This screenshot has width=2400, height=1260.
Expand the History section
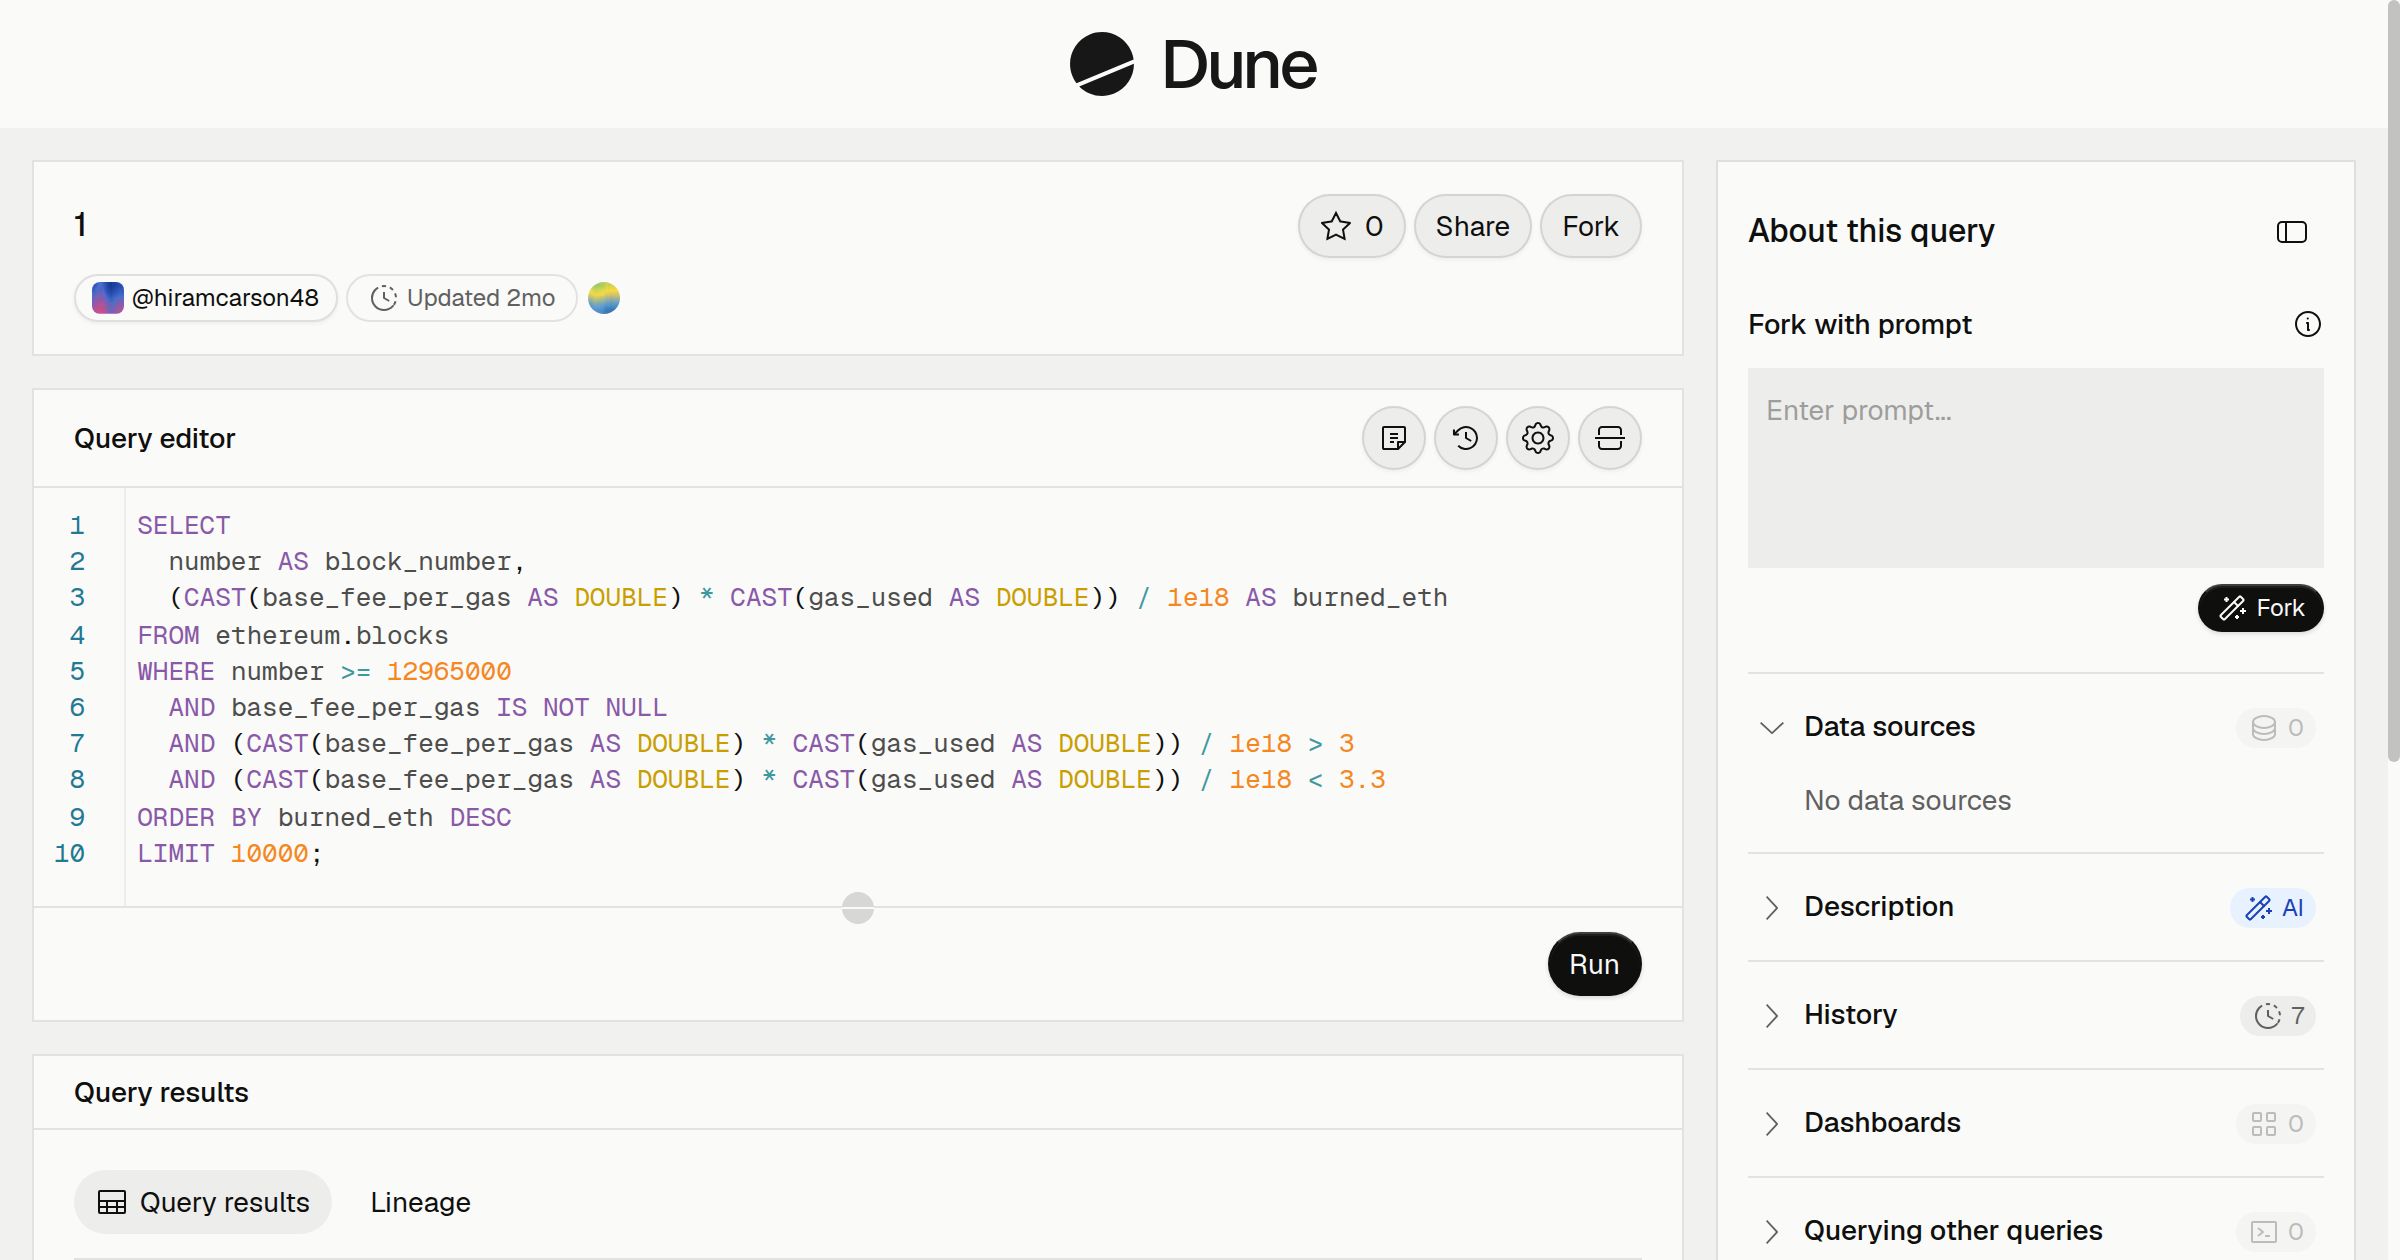pyautogui.click(x=1771, y=1015)
